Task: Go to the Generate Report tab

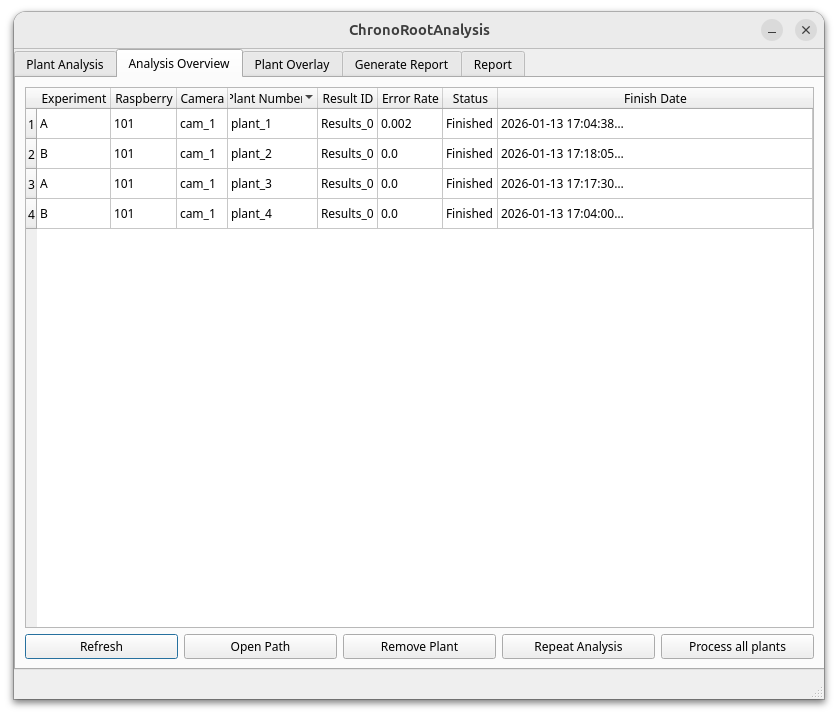Action: pos(401,64)
